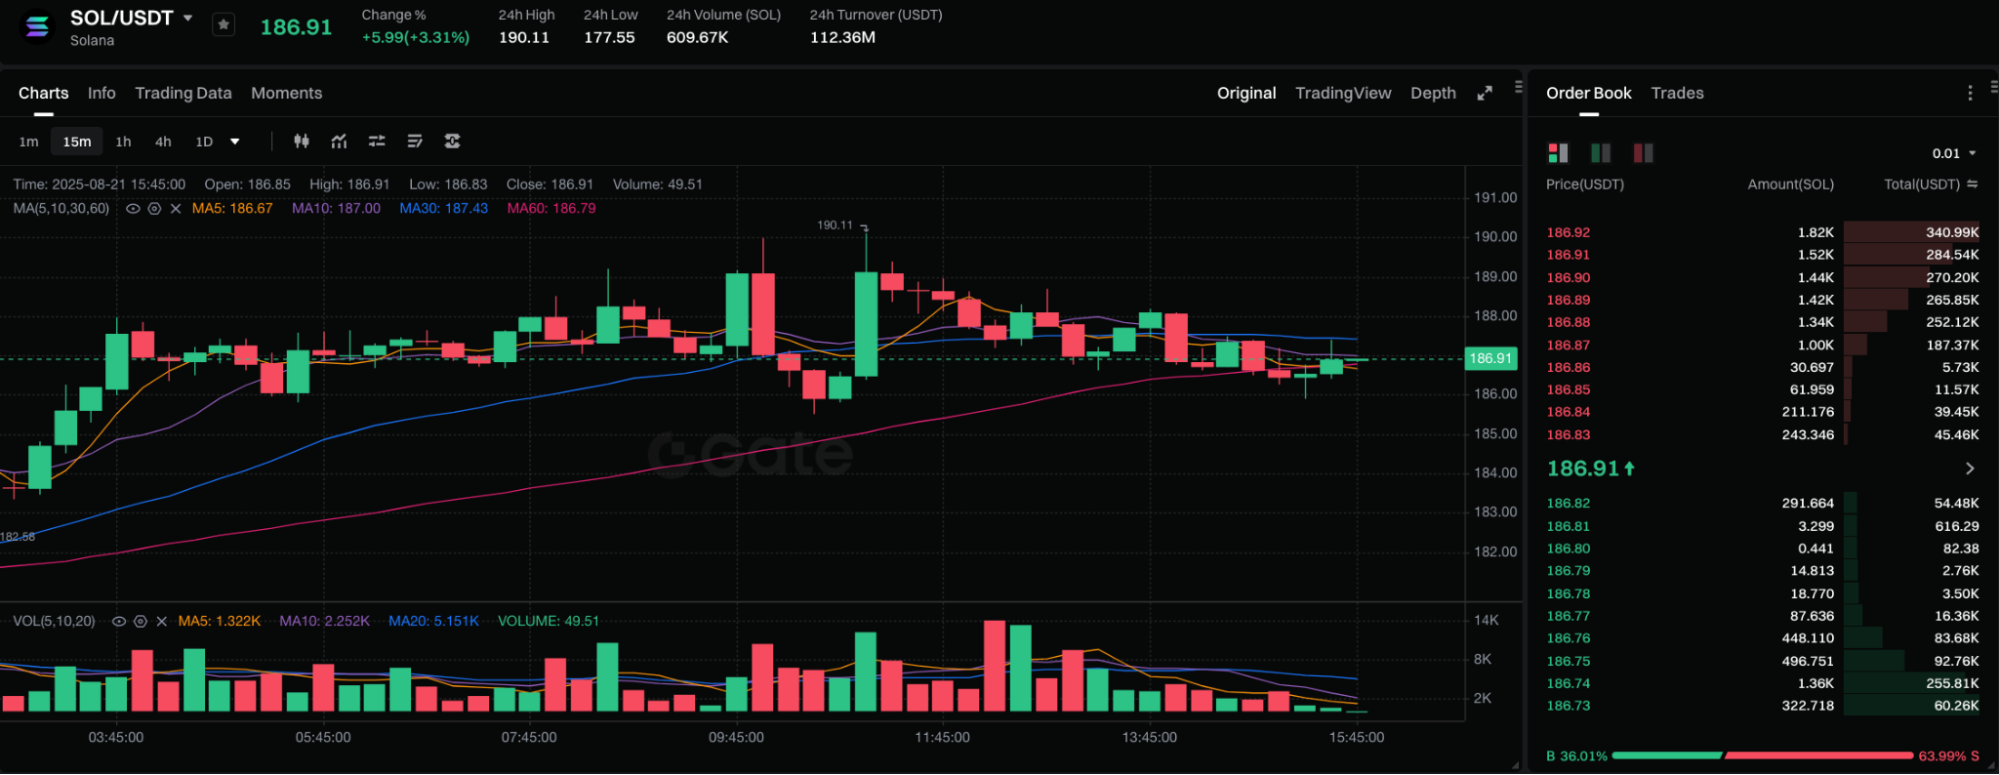Open the chart indicators icon
The height and width of the screenshot is (775, 1999).
click(339, 141)
